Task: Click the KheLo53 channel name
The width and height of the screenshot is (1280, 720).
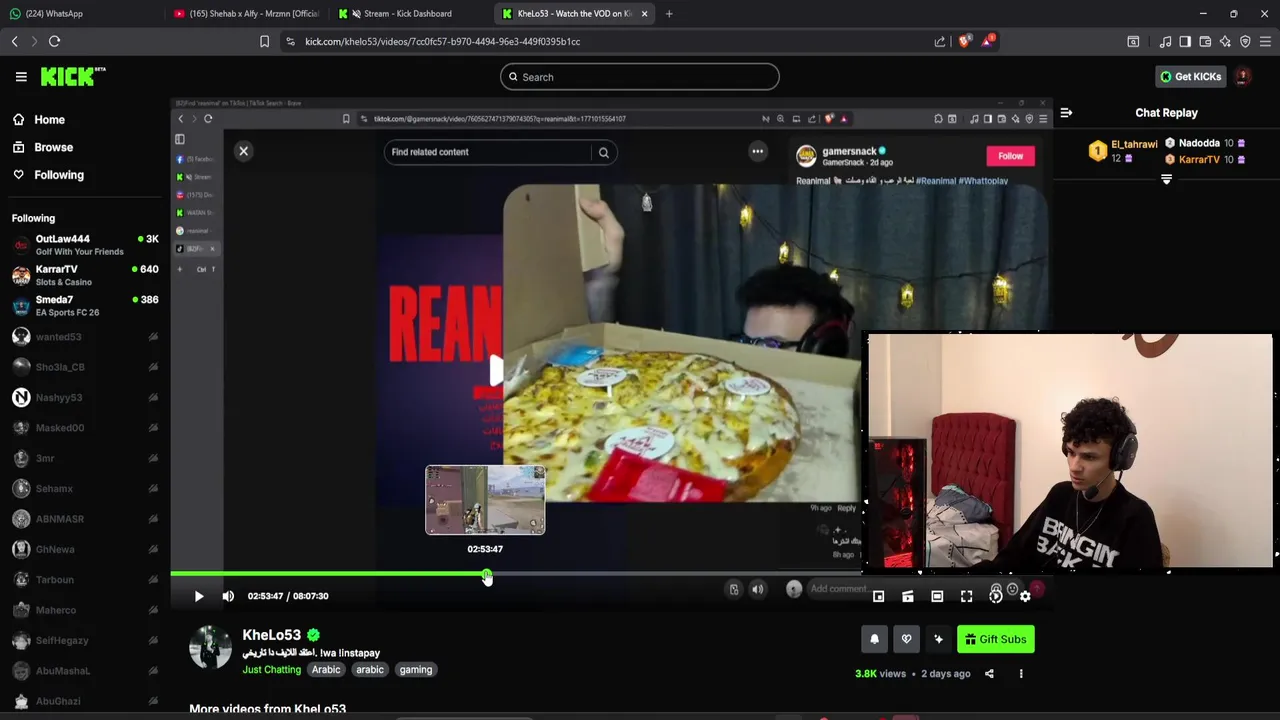Action: tap(271, 635)
